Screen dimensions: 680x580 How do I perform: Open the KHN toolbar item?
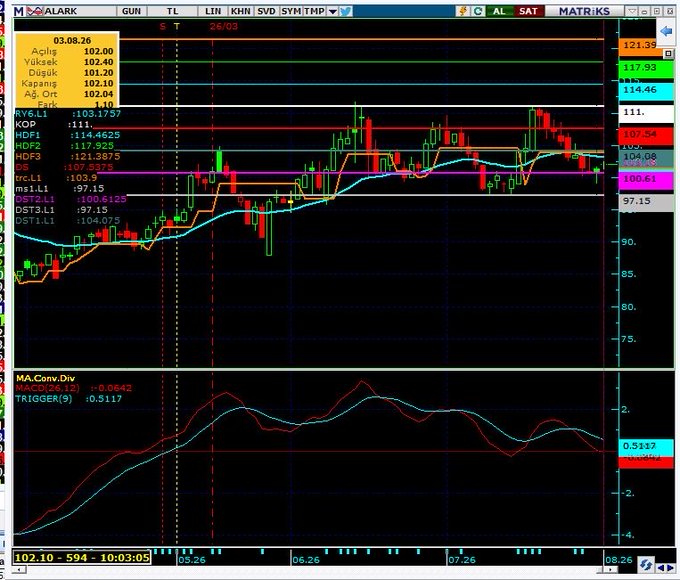pyautogui.click(x=241, y=11)
